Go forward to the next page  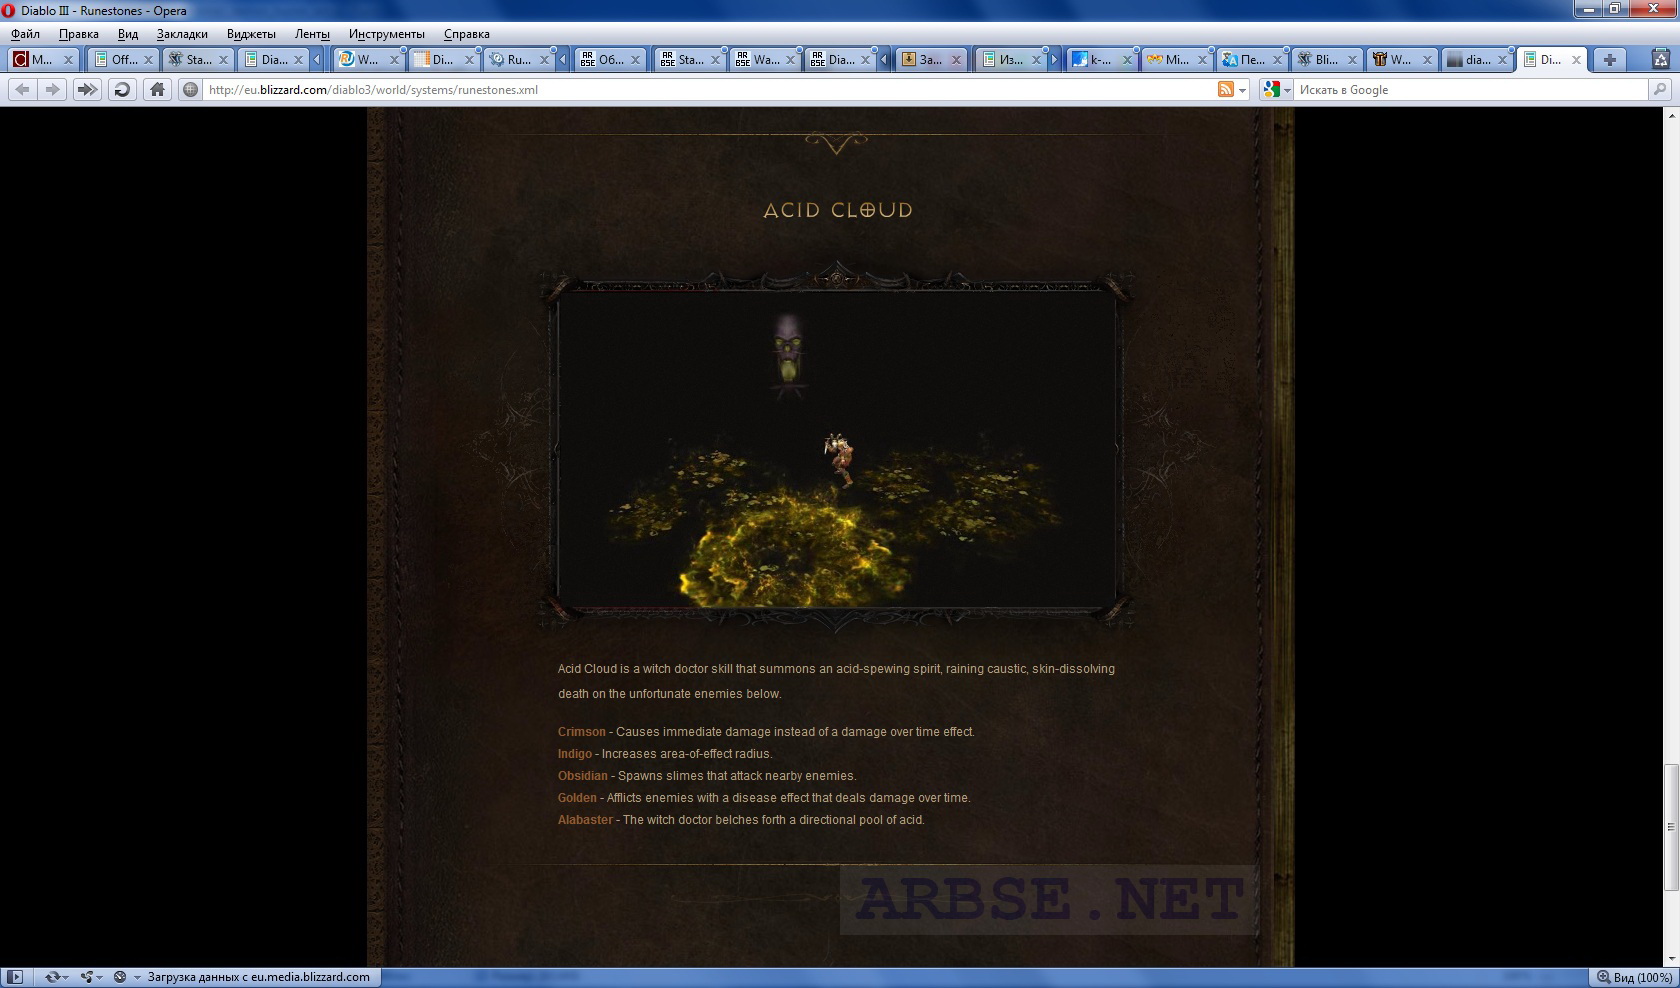tap(52, 90)
